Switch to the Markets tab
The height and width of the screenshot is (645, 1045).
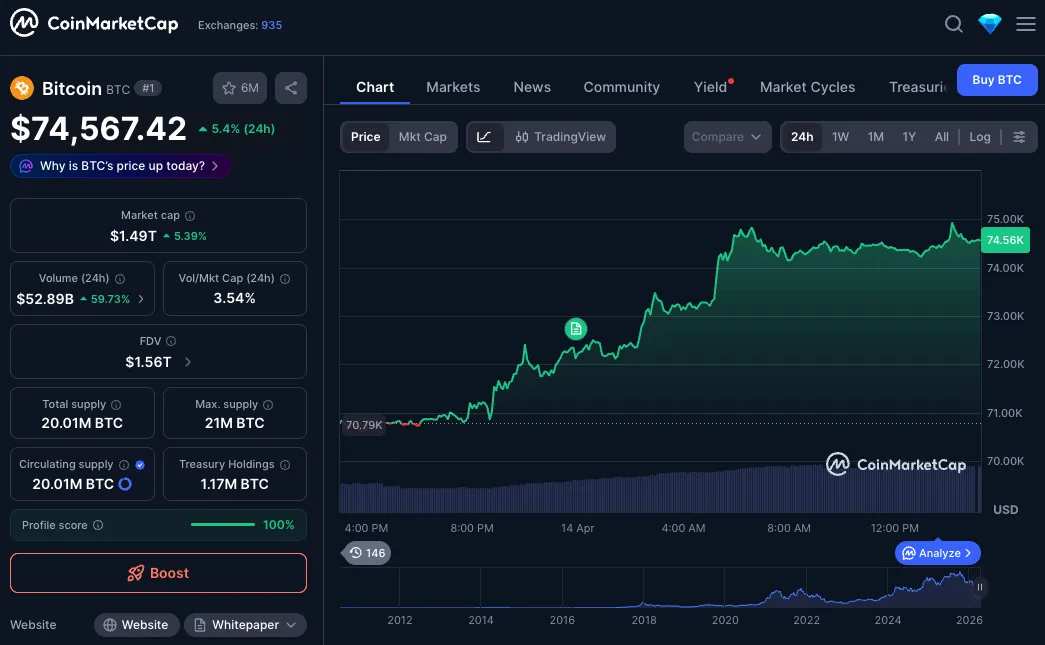[x=453, y=87]
